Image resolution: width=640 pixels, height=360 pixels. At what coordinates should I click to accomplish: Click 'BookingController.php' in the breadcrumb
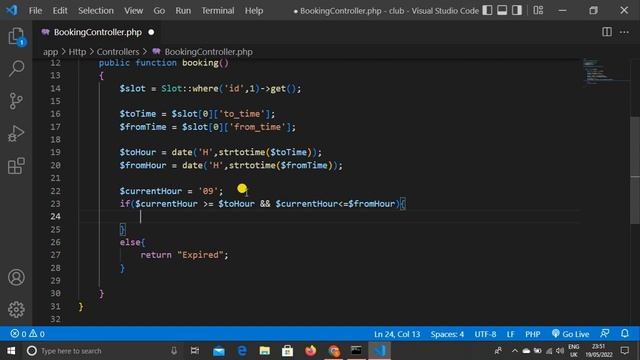click(x=209, y=52)
